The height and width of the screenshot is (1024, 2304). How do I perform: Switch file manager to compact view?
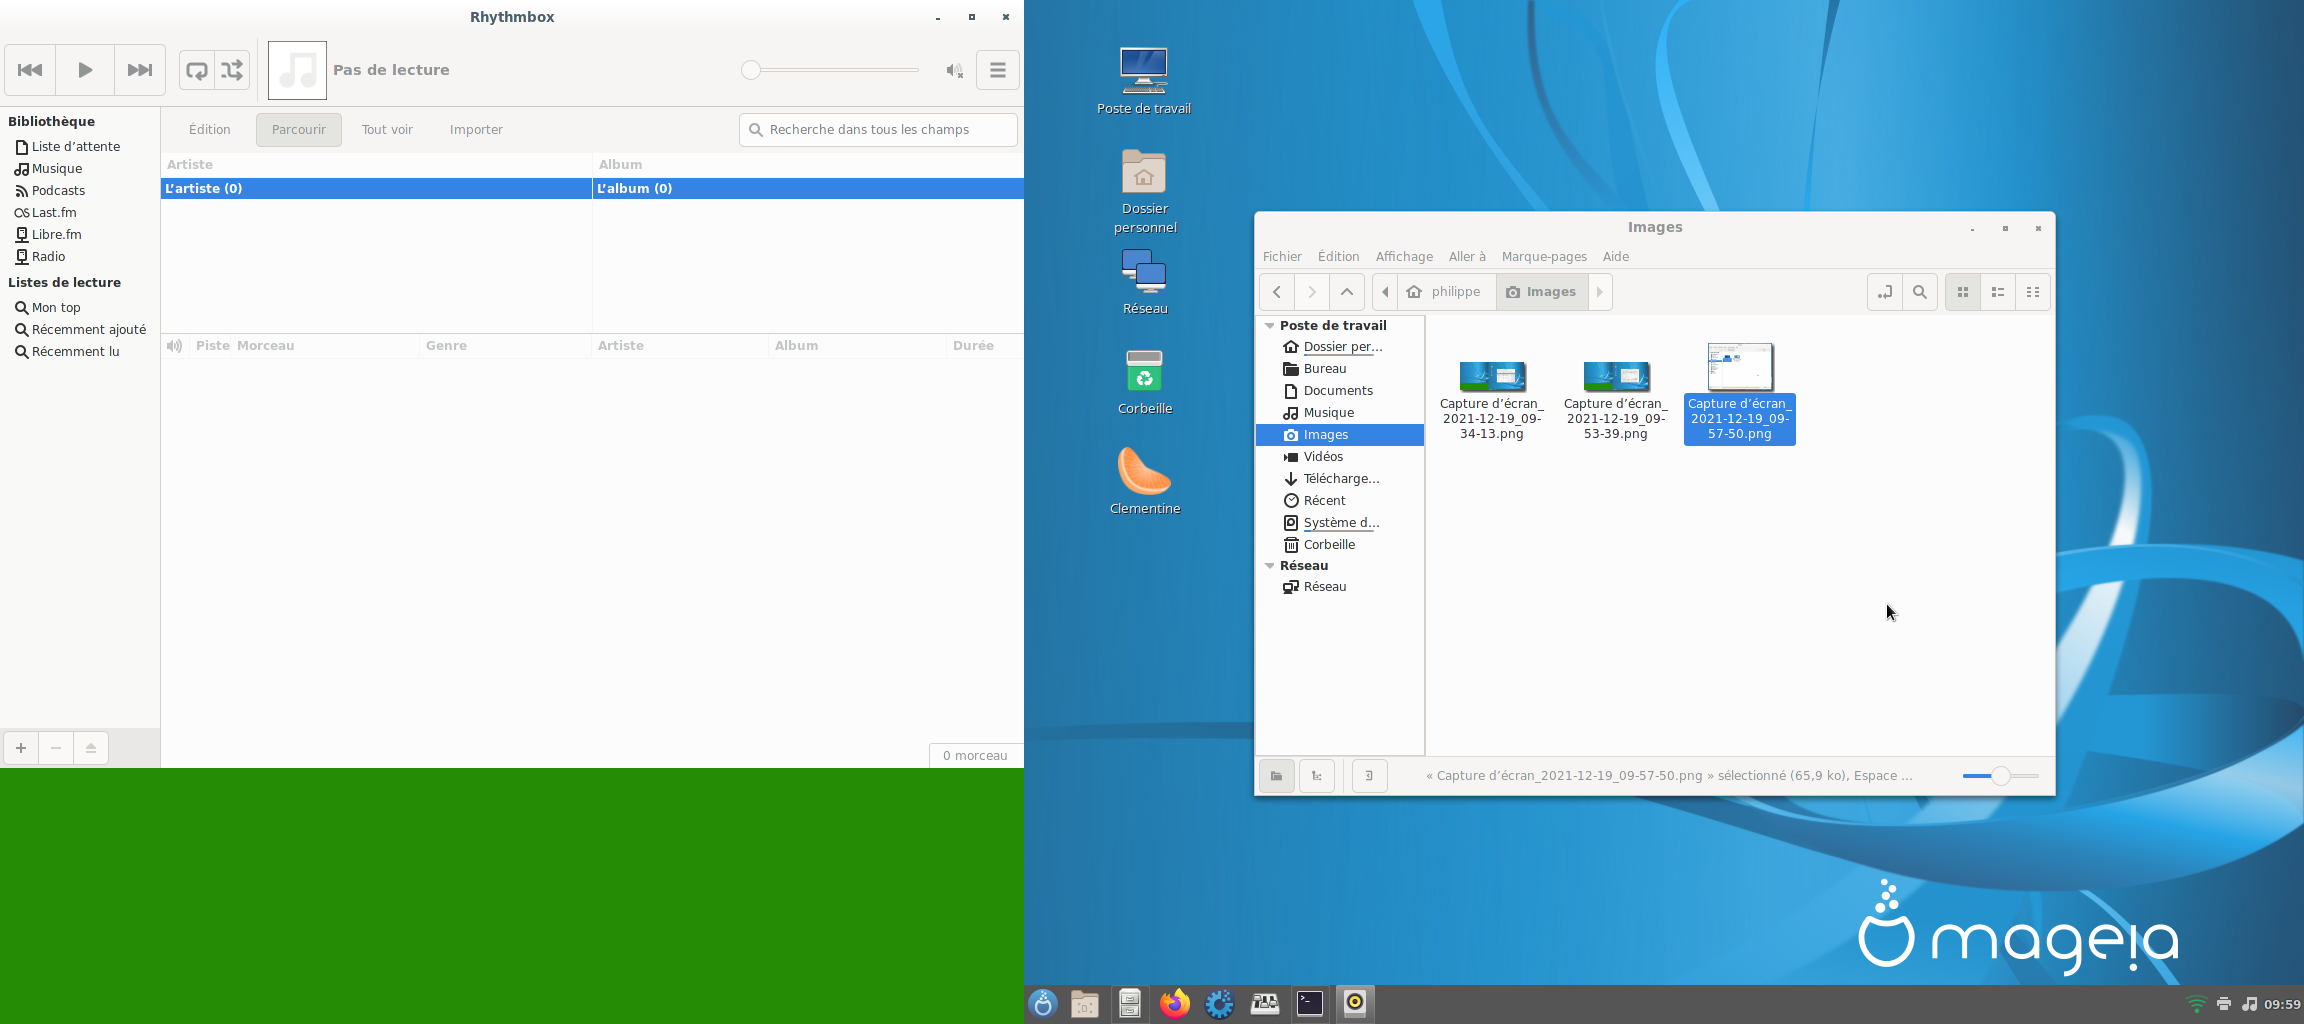click(x=2033, y=292)
